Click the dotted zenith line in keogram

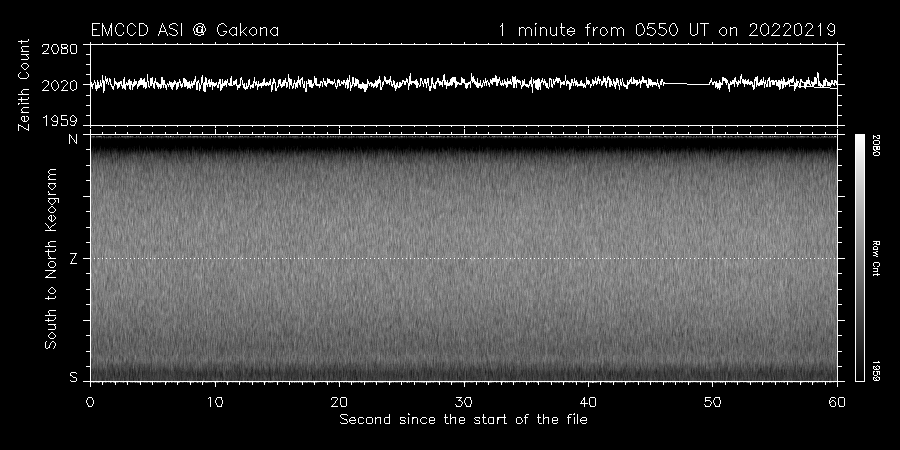463,258
